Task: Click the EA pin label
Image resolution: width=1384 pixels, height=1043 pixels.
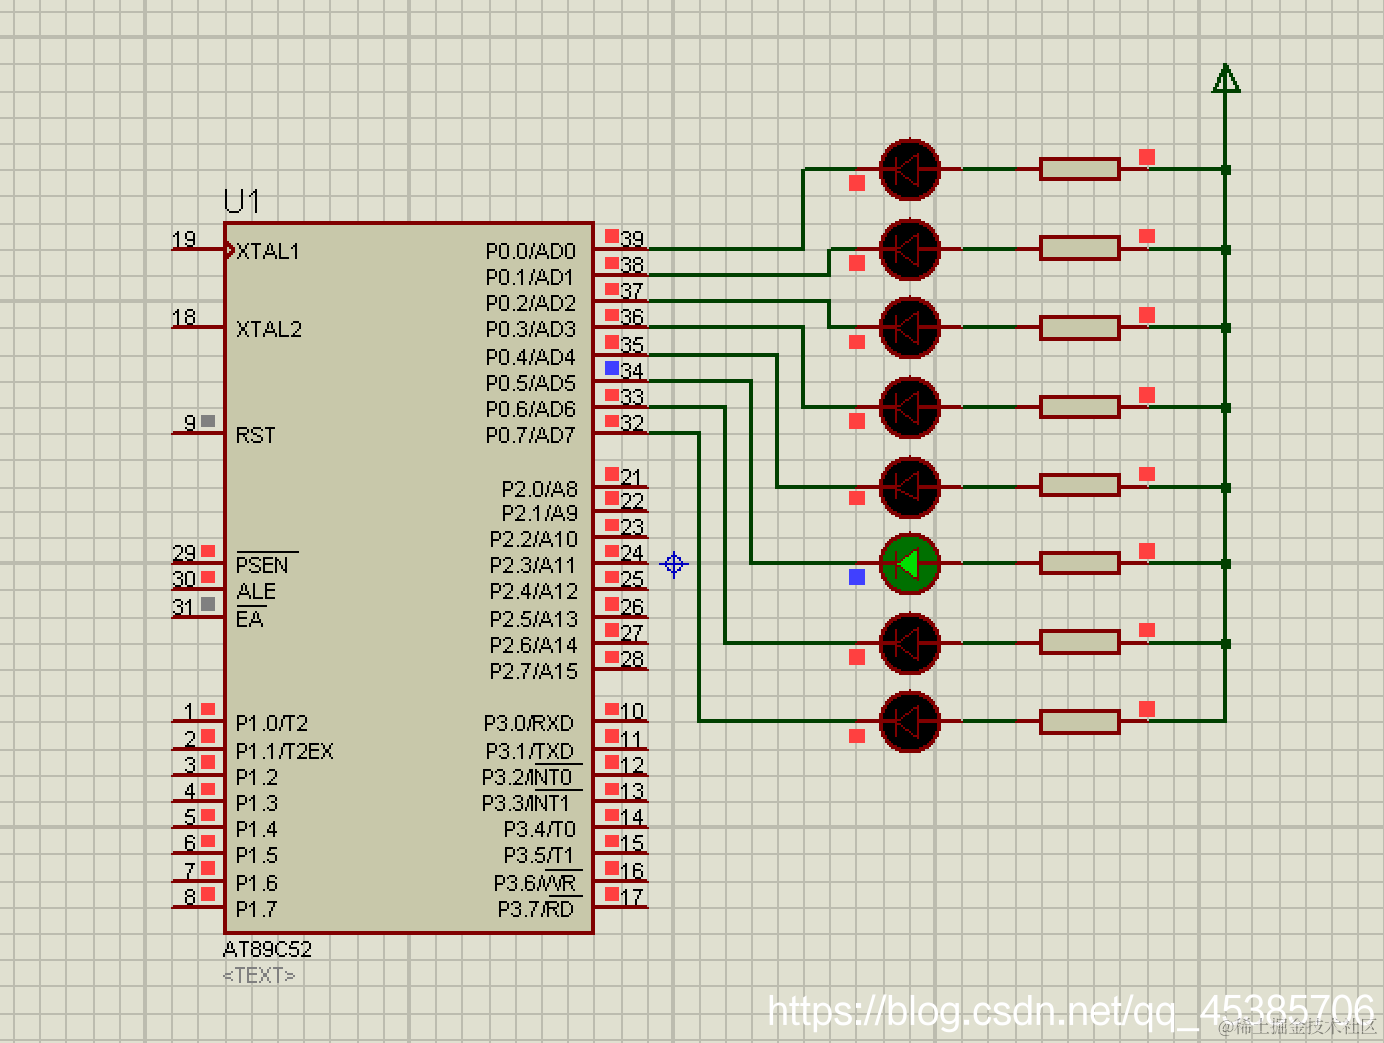Action: tap(249, 619)
